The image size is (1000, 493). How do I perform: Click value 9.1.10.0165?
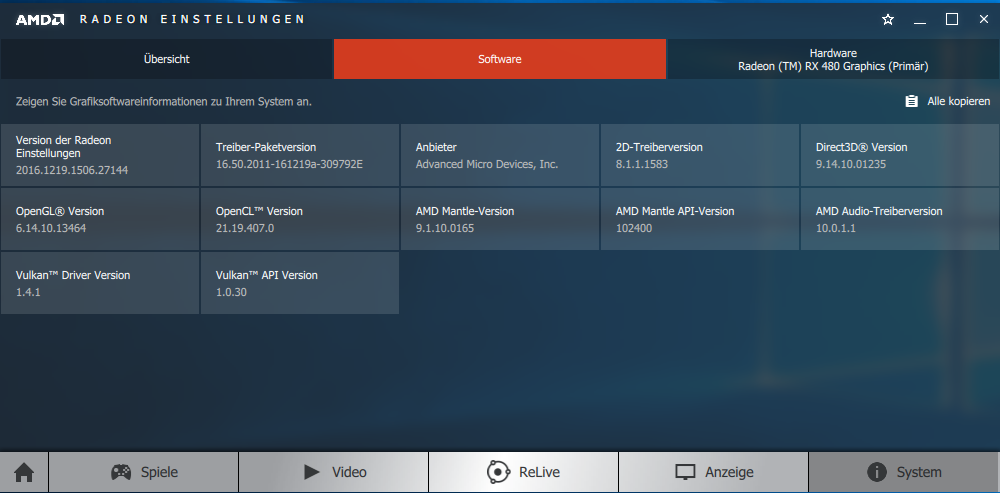445,228
